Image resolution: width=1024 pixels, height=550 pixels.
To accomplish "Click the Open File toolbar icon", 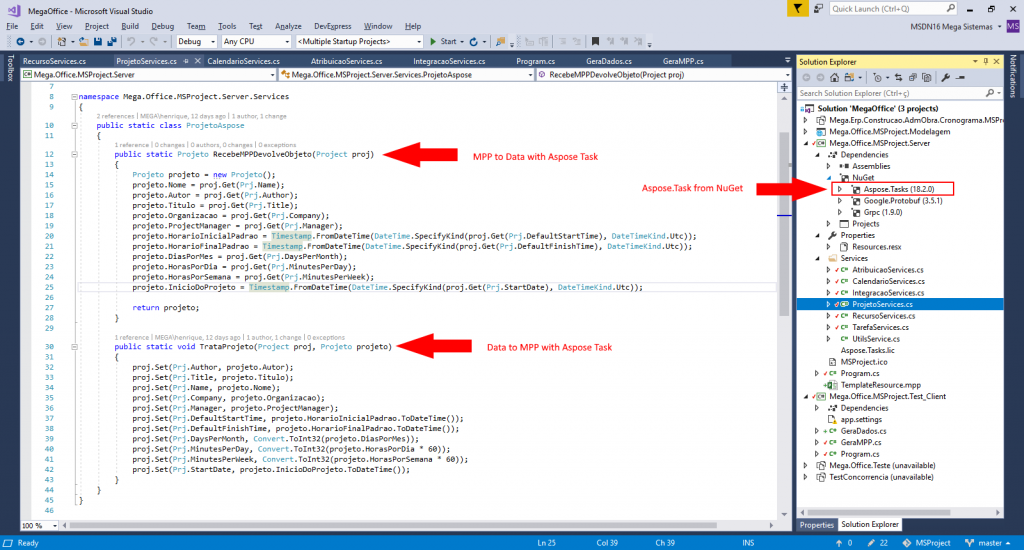I will tap(84, 42).
